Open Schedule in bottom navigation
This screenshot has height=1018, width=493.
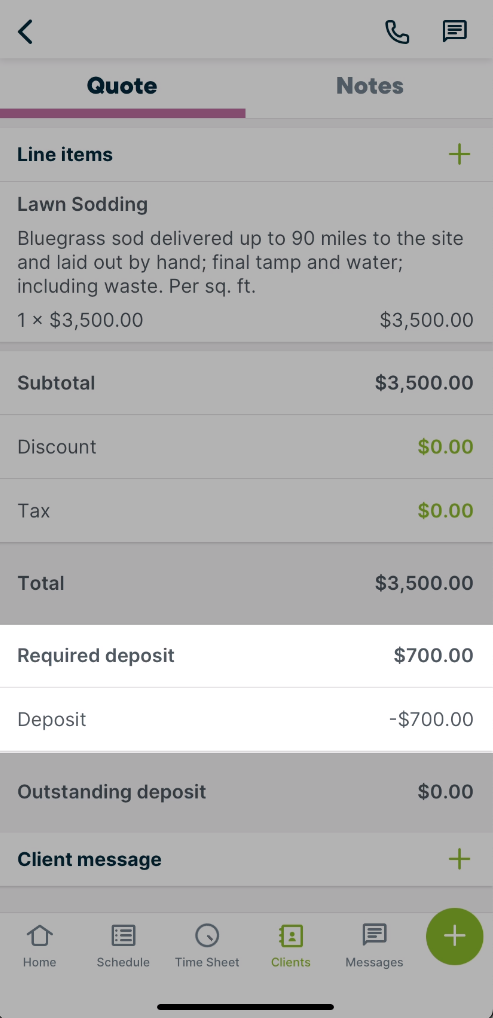click(x=123, y=945)
